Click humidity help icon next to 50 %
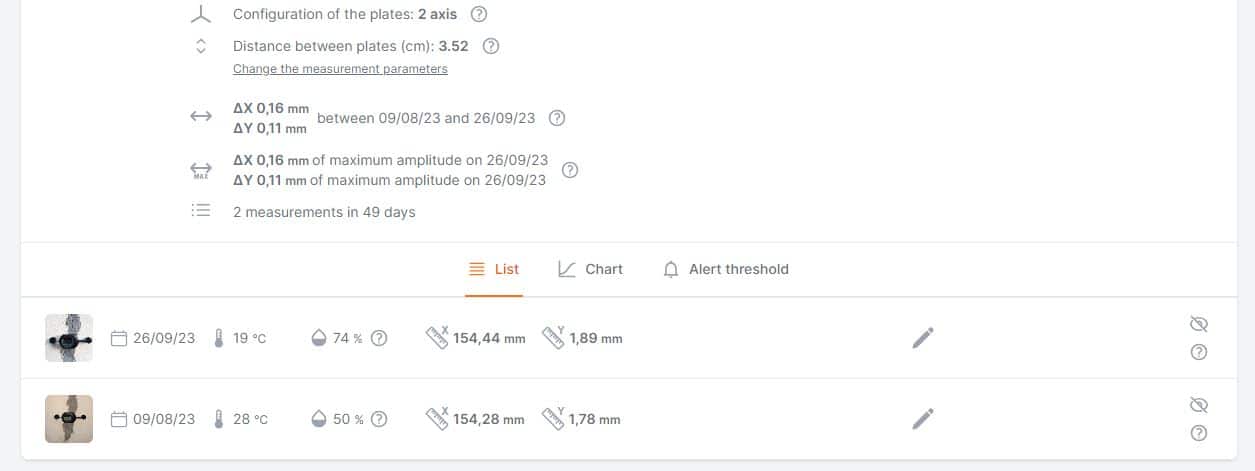 coord(379,419)
